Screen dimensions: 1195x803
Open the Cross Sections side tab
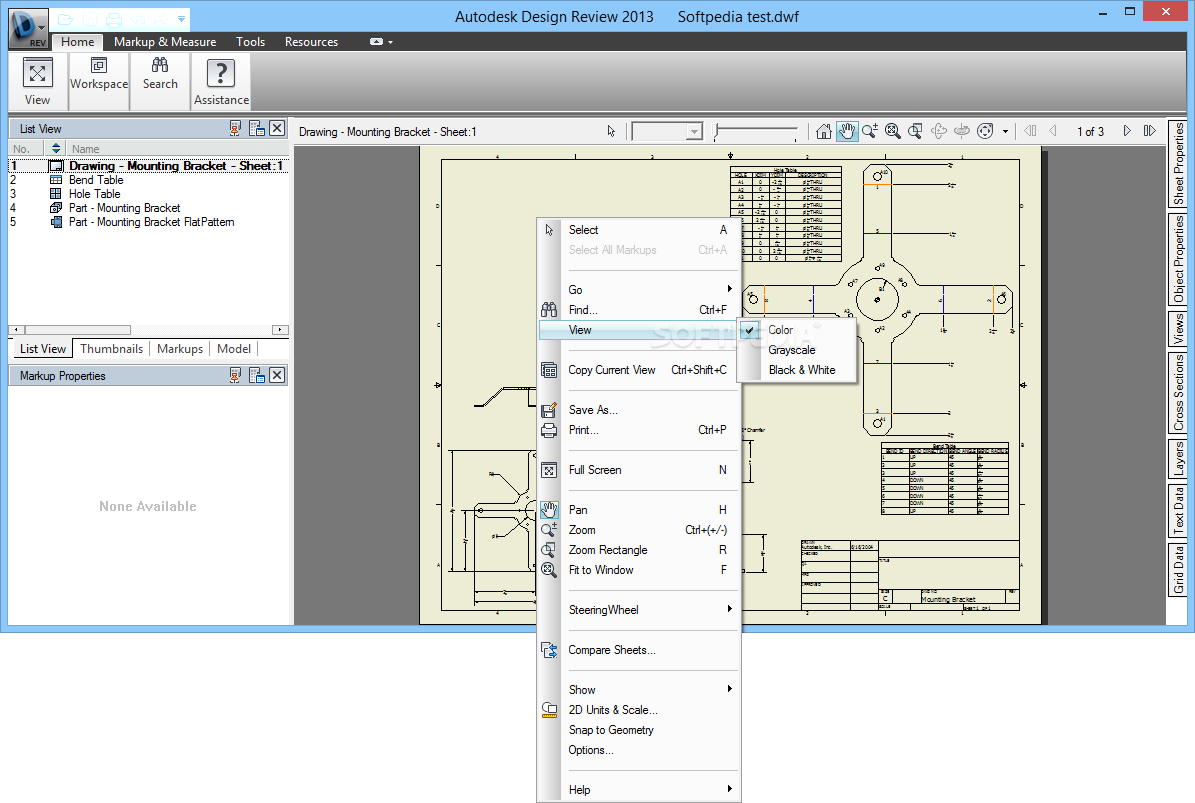pos(1178,392)
